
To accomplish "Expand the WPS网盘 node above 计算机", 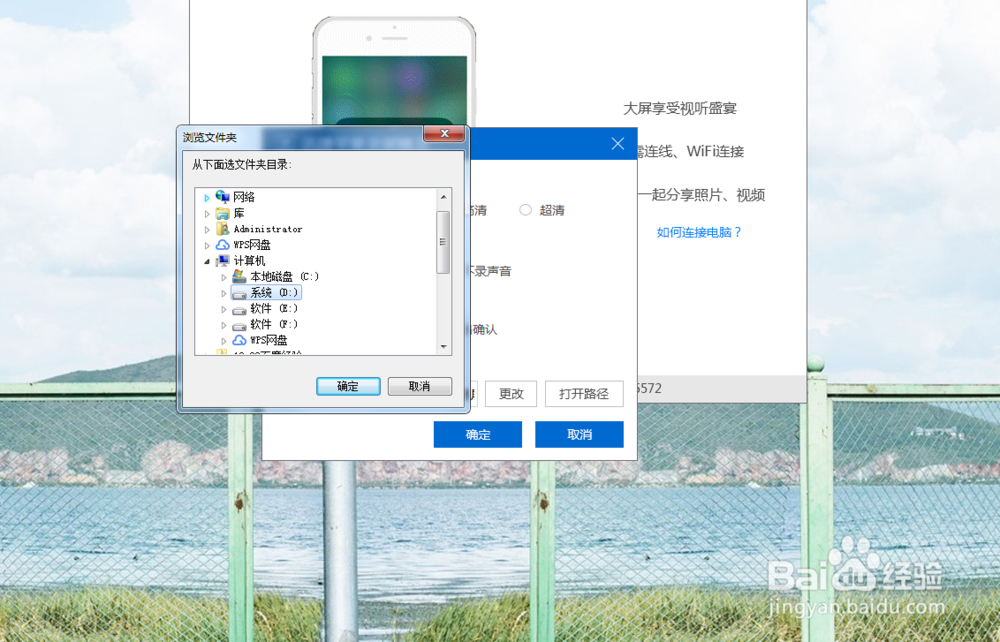I will click(x=207, y=245).
